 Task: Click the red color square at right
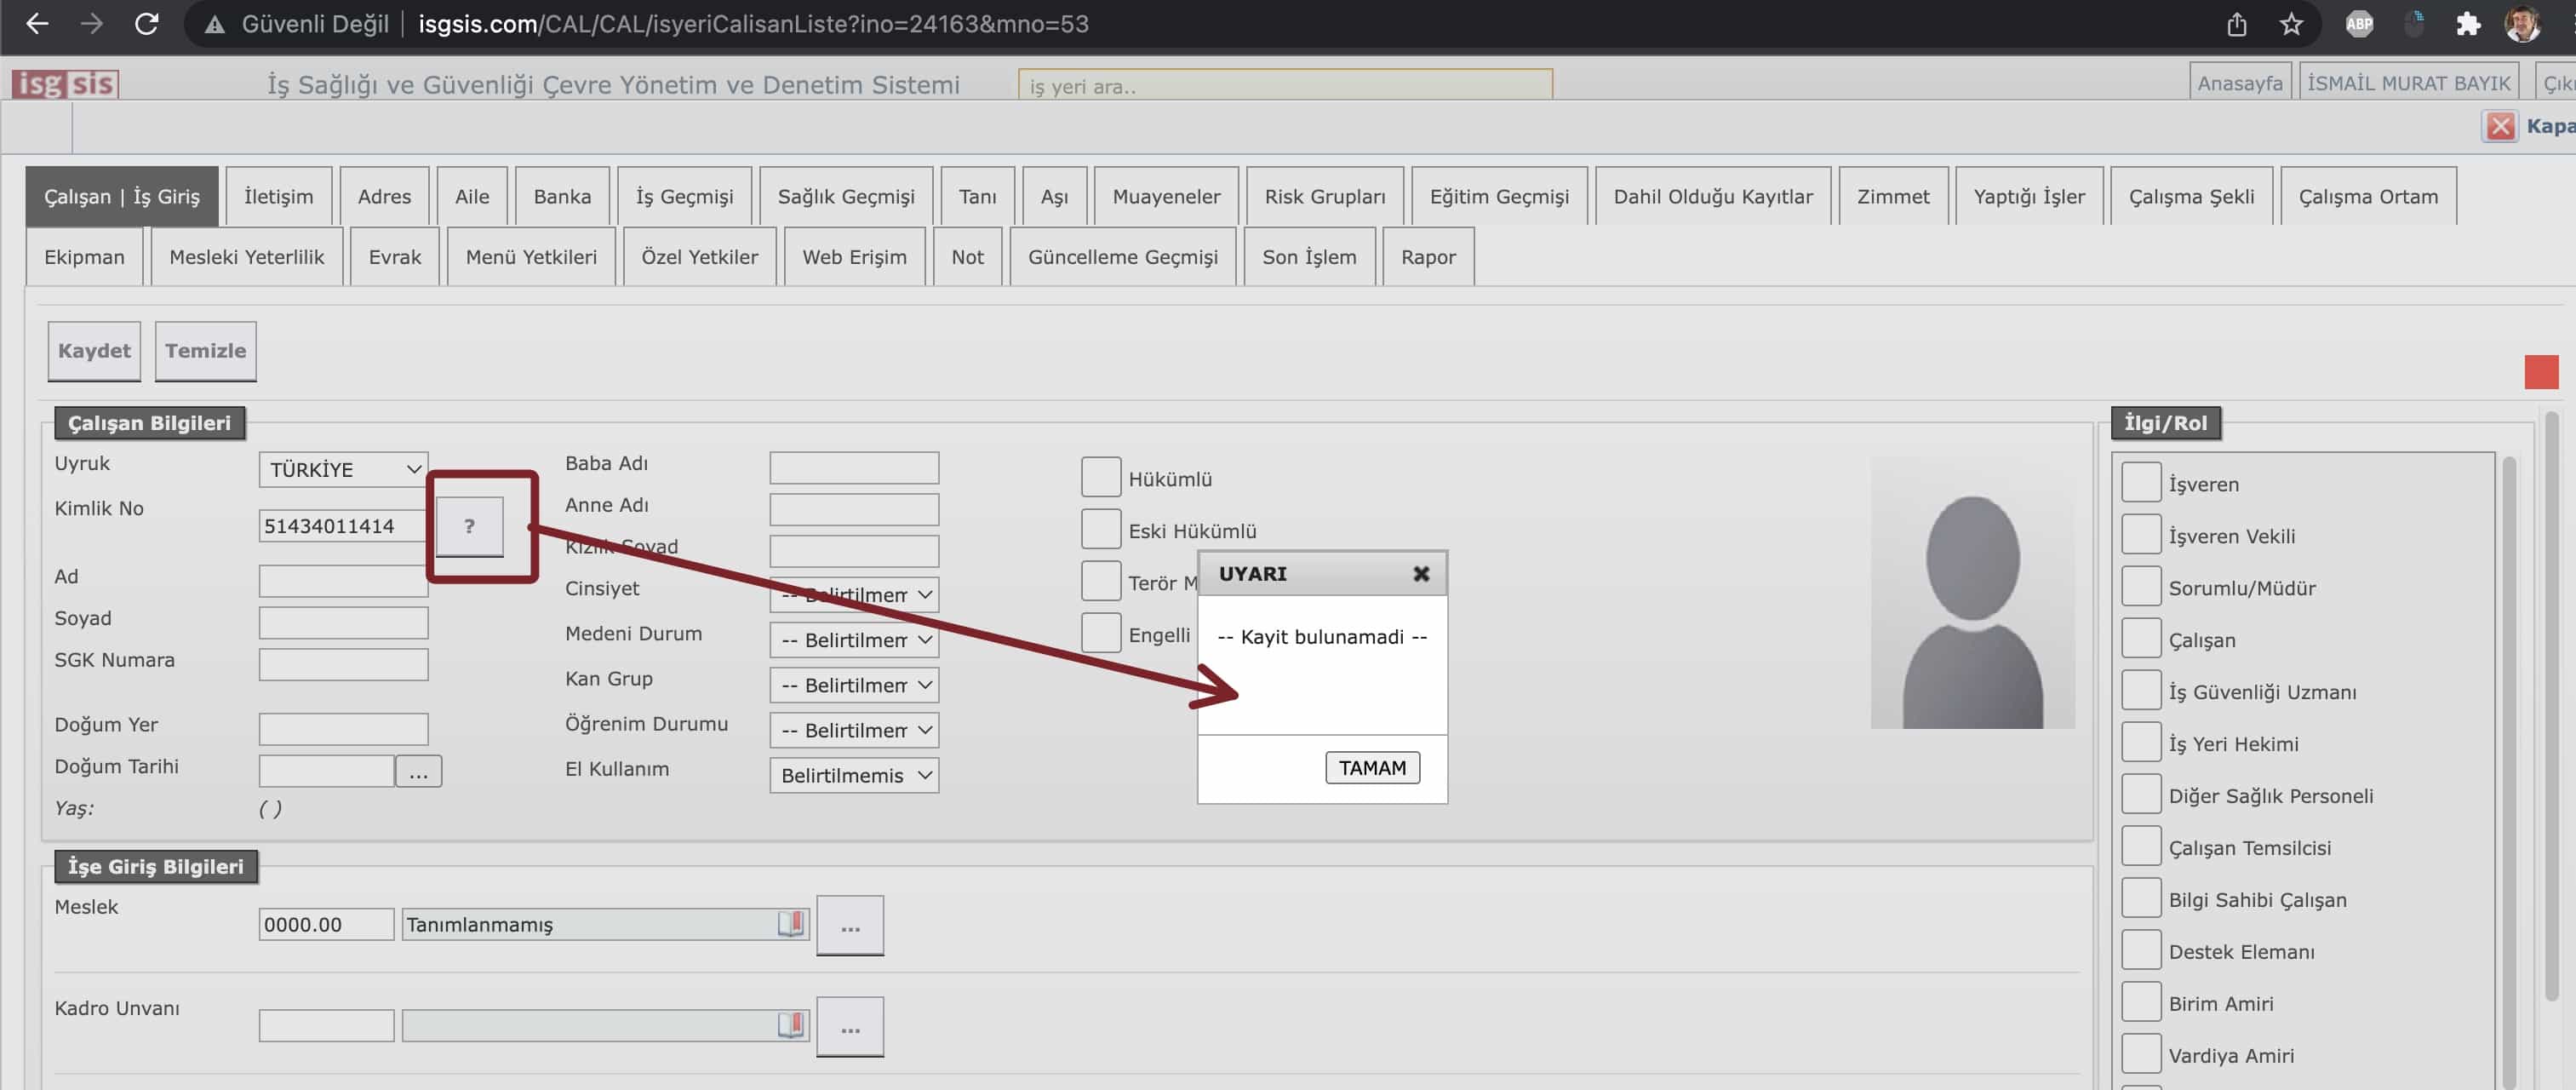tap(2540, 372)
